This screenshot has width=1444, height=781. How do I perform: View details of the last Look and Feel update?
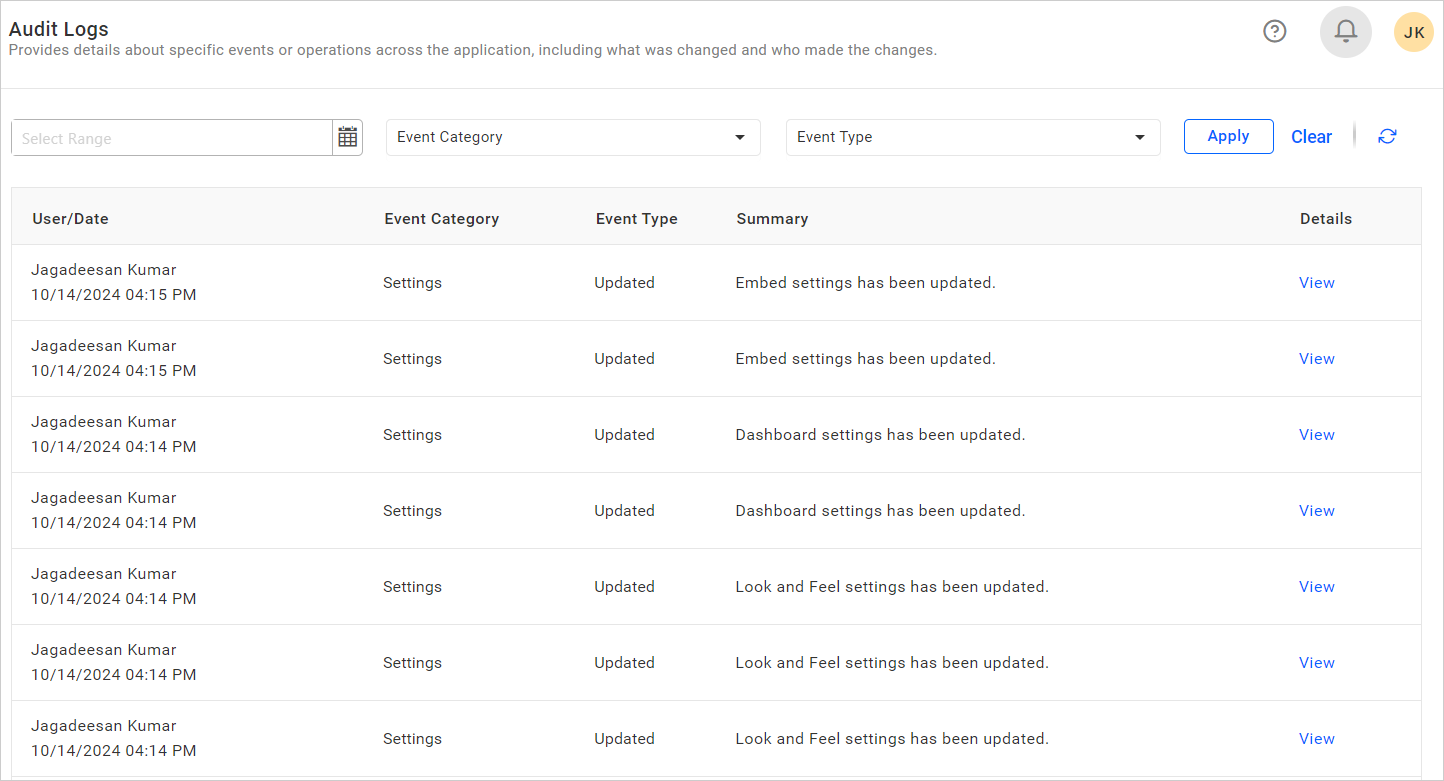tap(1316, 738)
